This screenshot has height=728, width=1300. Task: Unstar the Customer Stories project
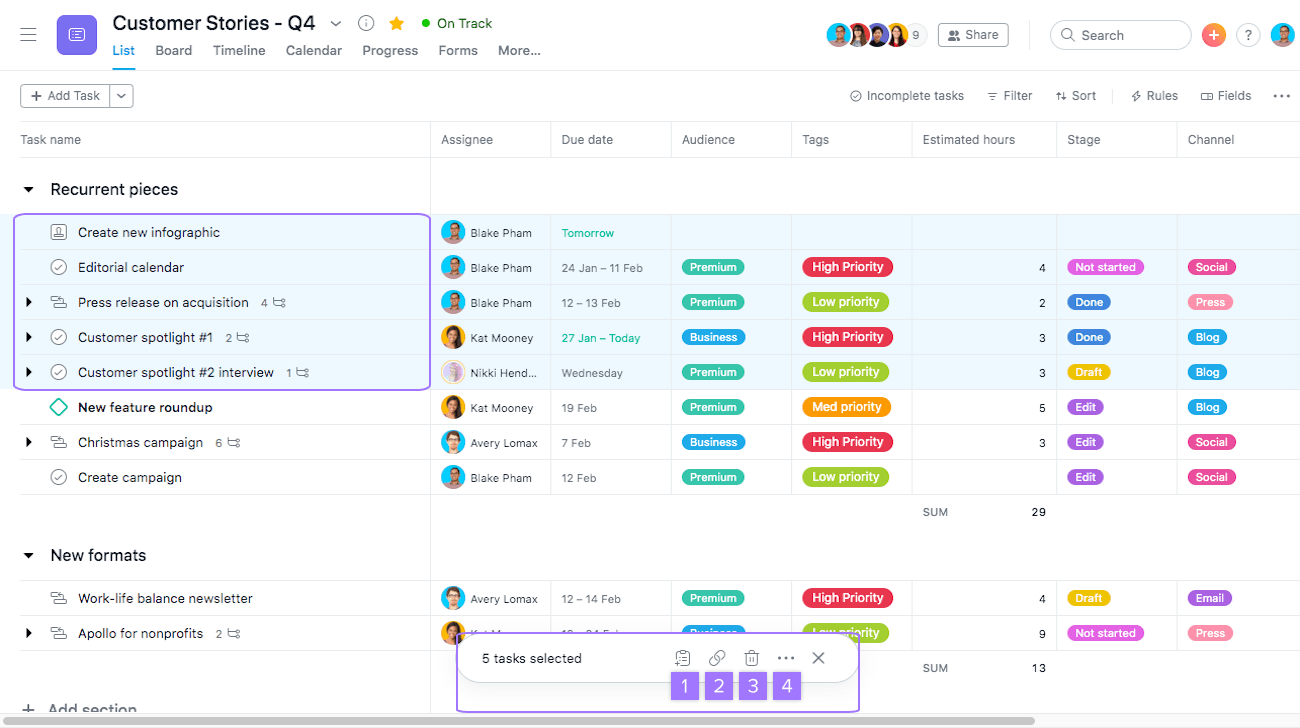pos(396,23)
